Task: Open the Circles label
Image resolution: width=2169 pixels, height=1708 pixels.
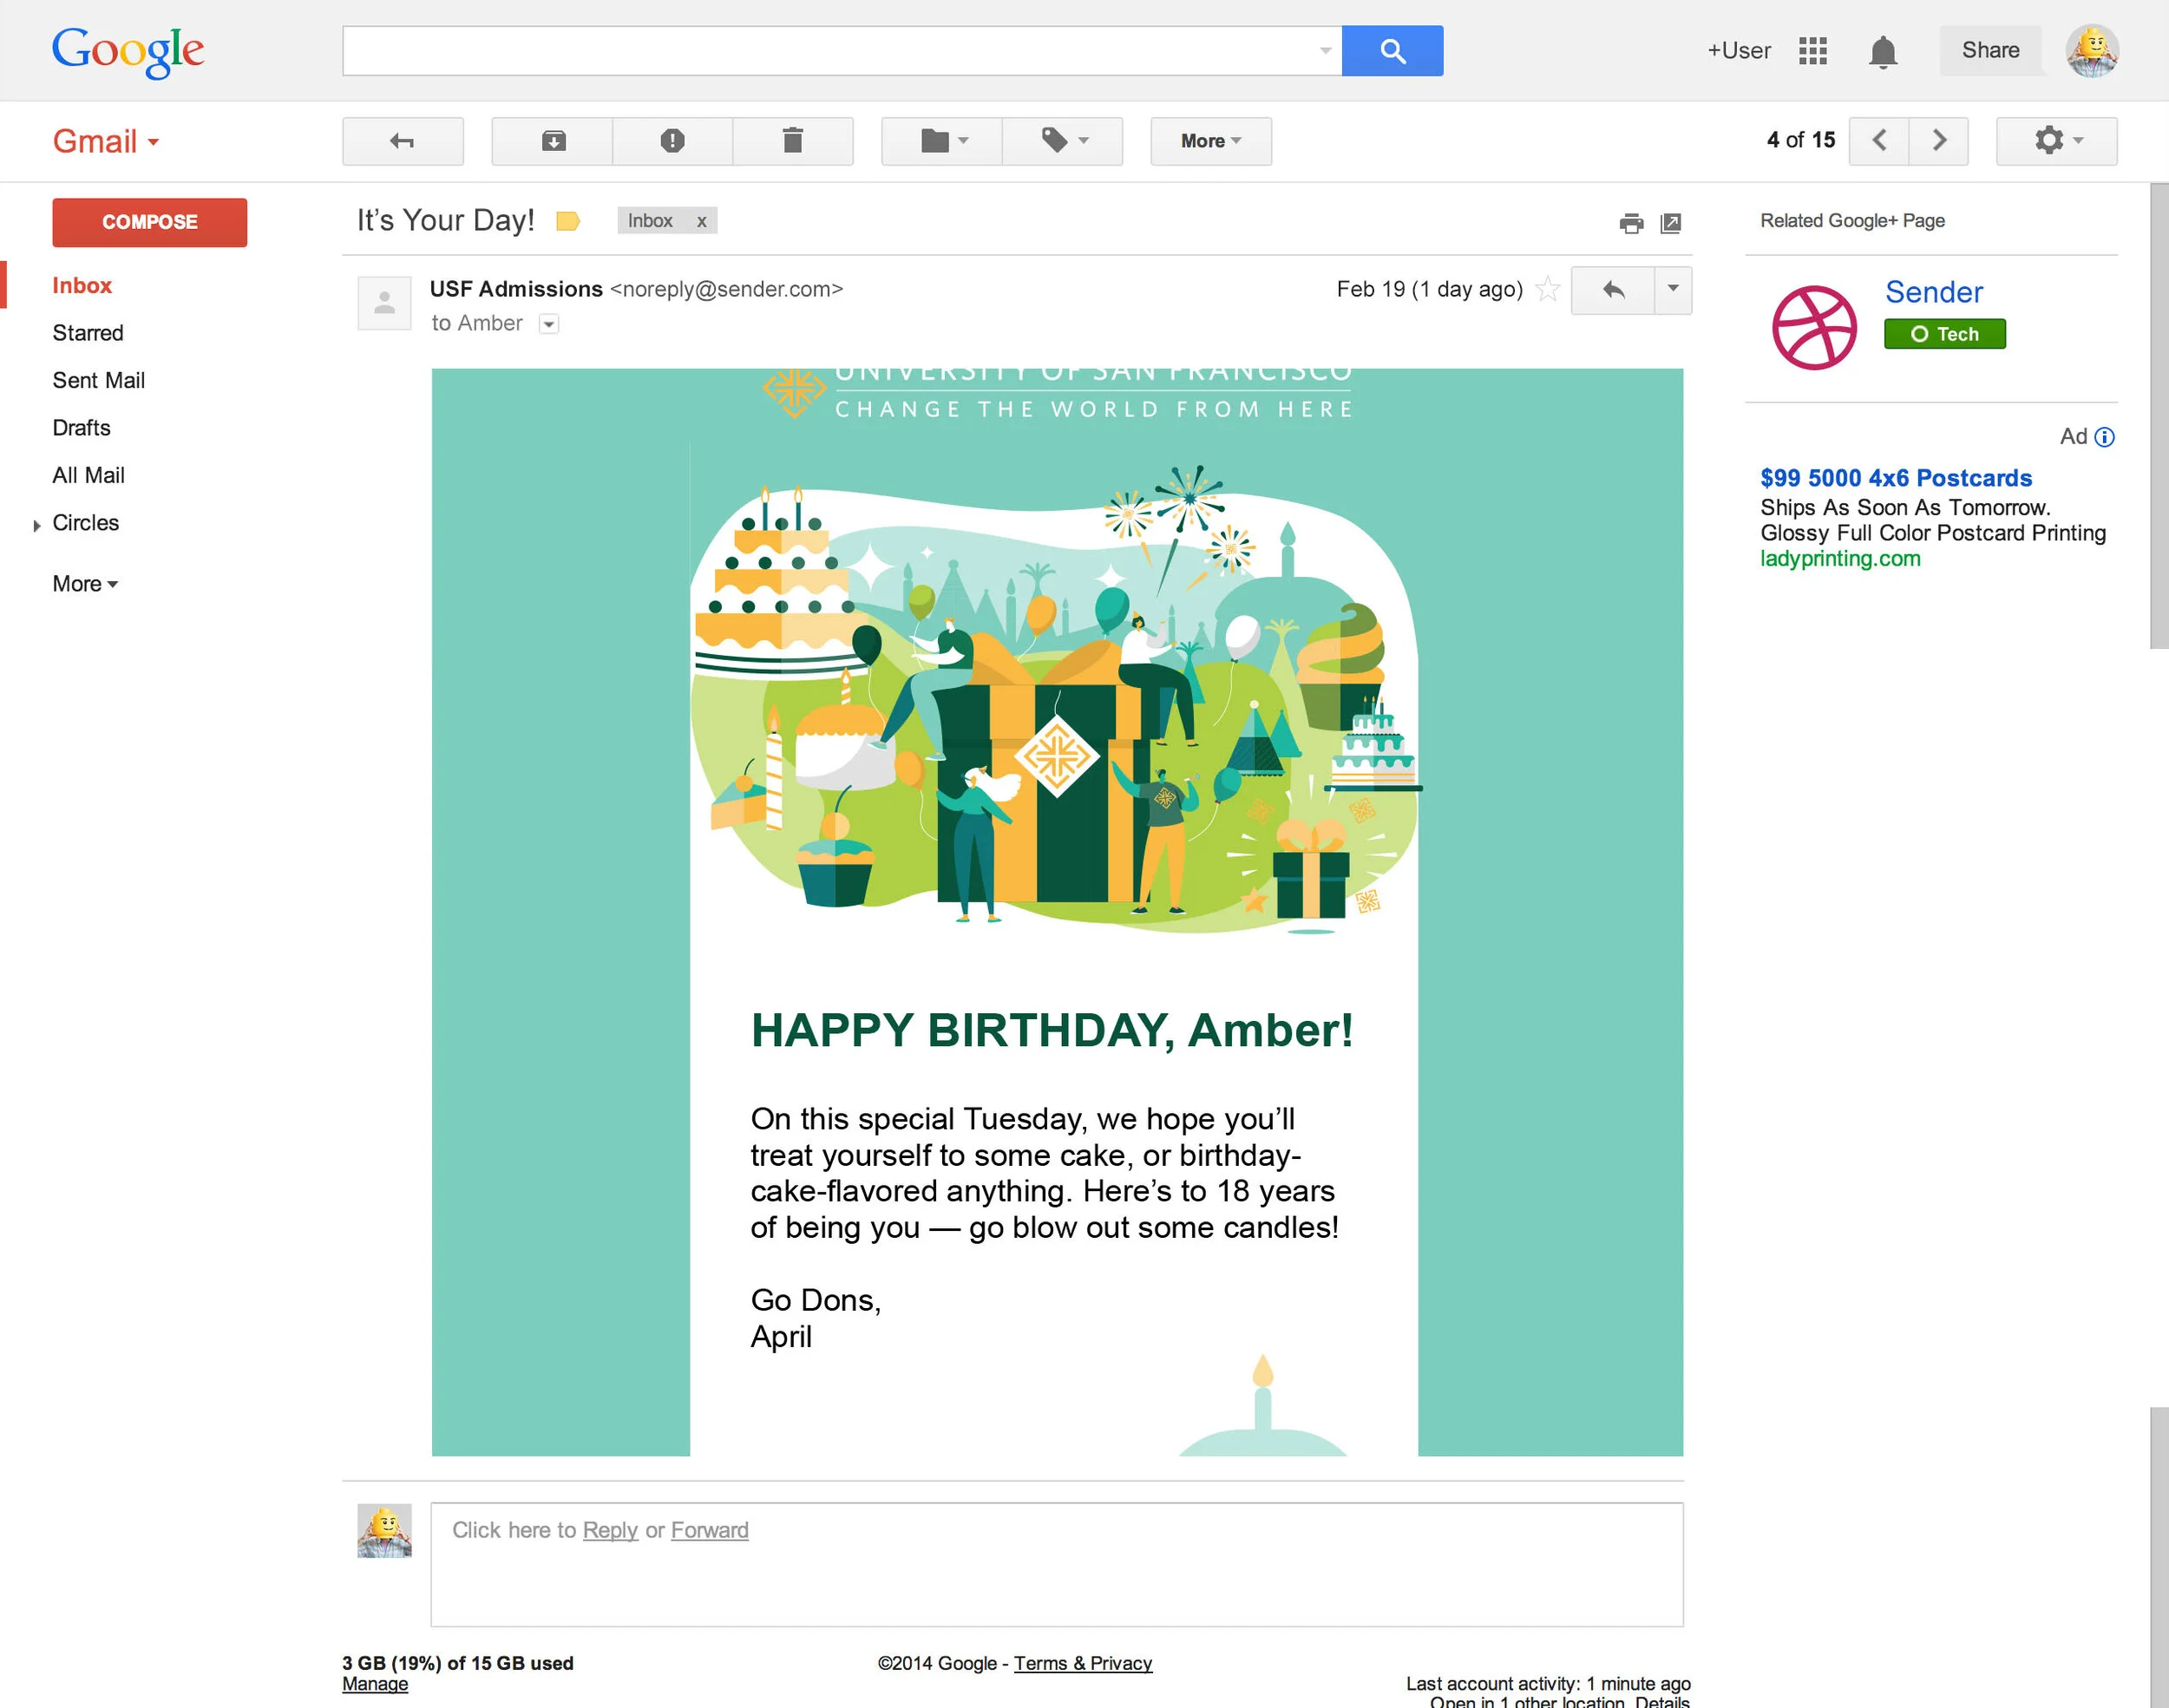Action: tap(86, 523)
